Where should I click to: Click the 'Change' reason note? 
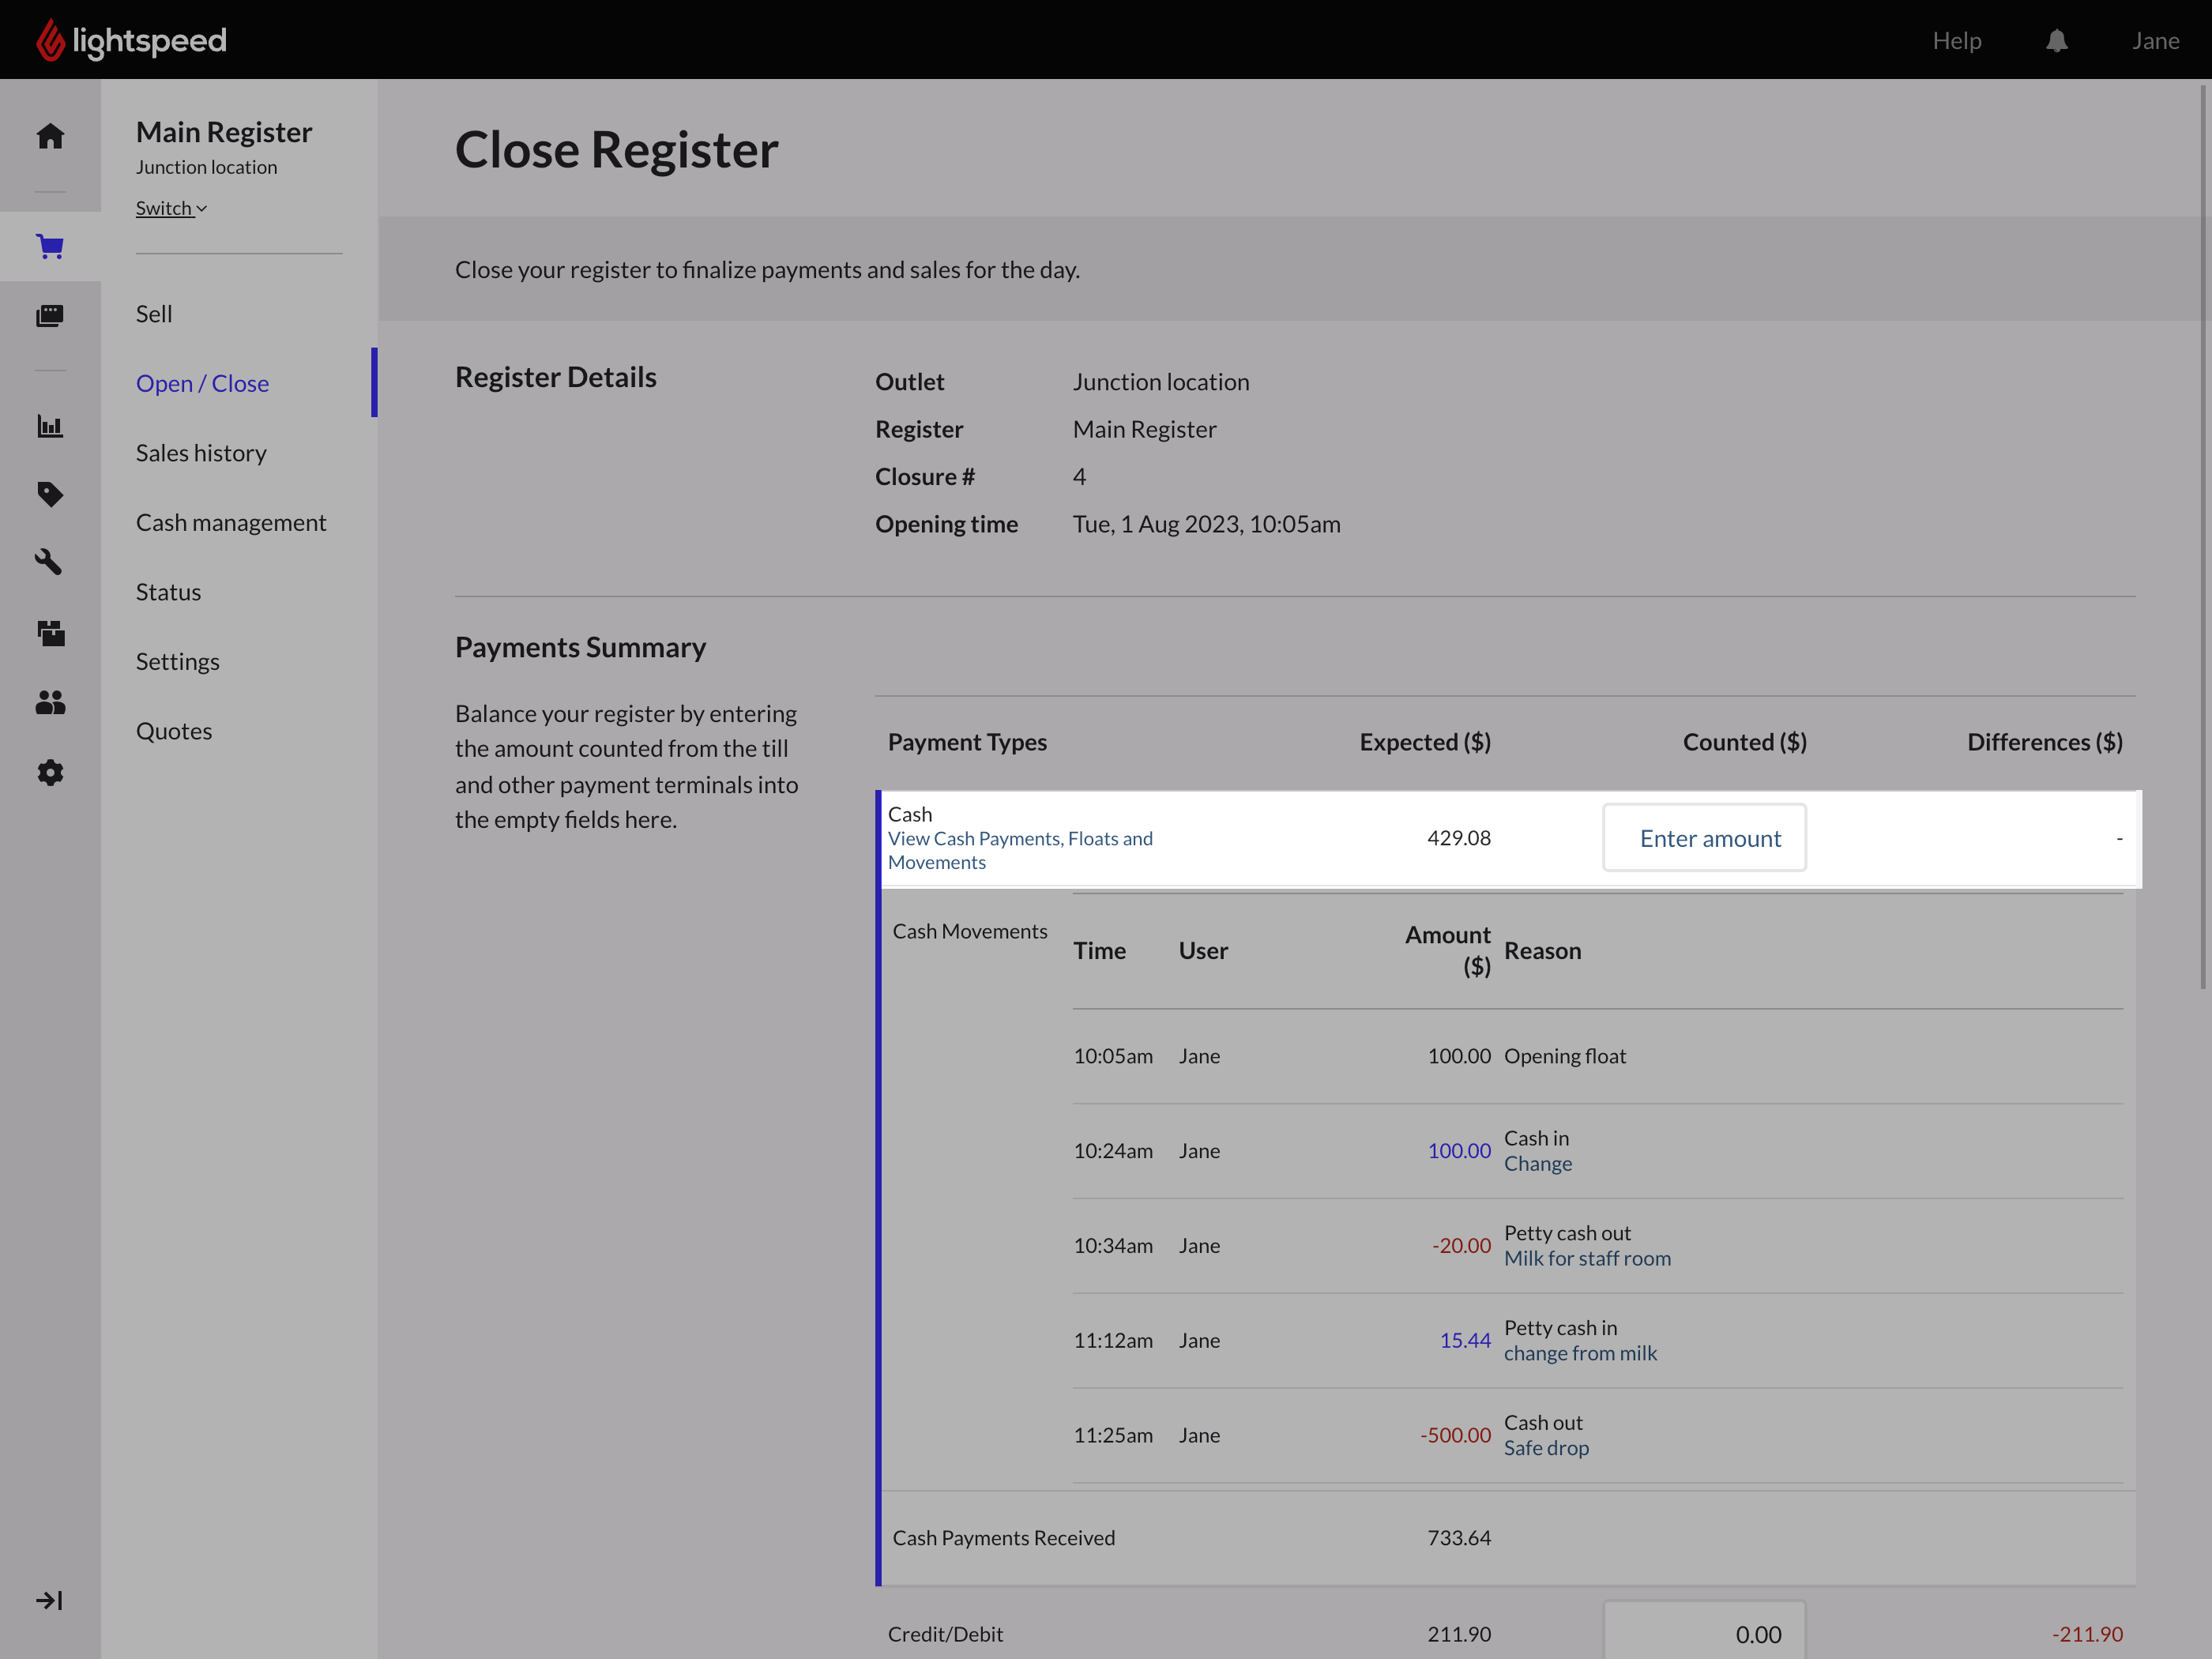pos(1537,1163)
